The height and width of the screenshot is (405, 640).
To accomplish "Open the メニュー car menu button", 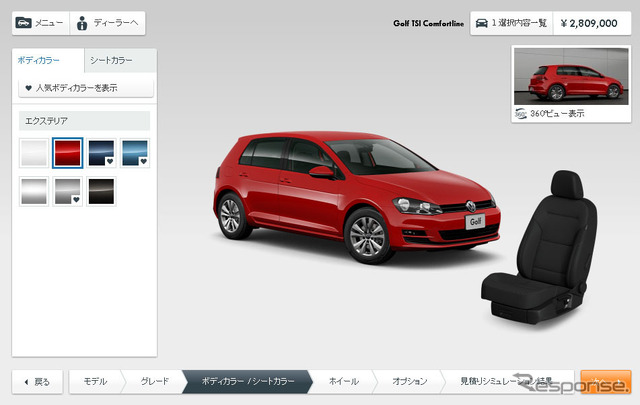I will 41,23.
